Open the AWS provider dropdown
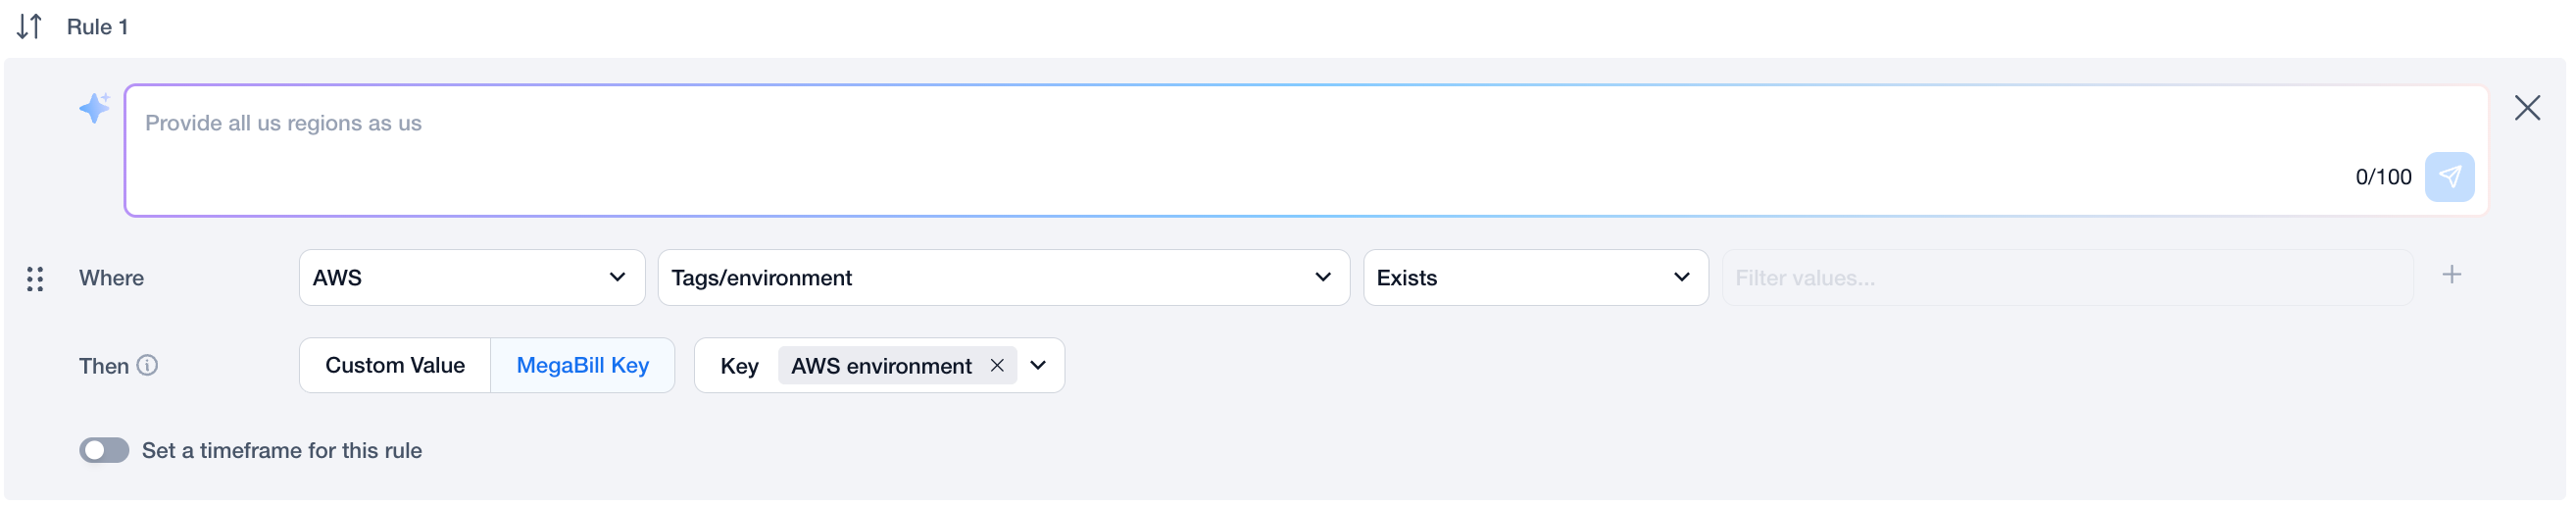 point(471,278)
